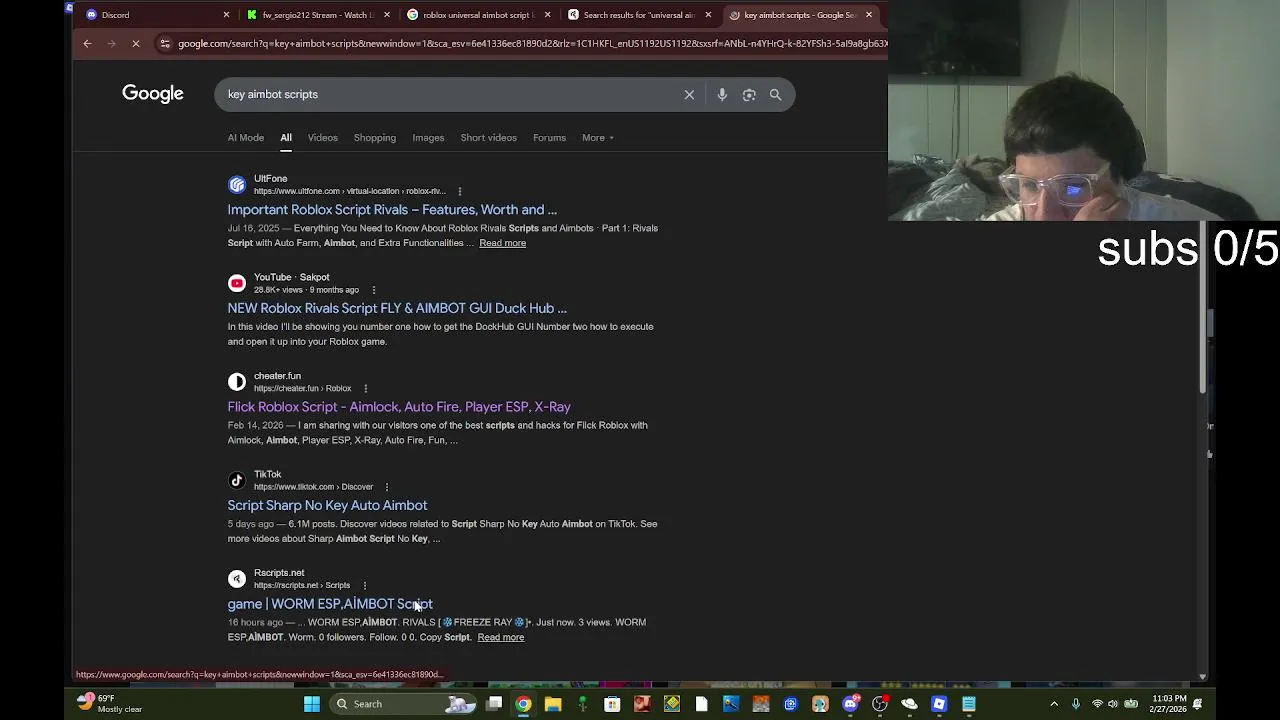
Task: Open File Explorer from the taskbar
Action: click(553, 704)
